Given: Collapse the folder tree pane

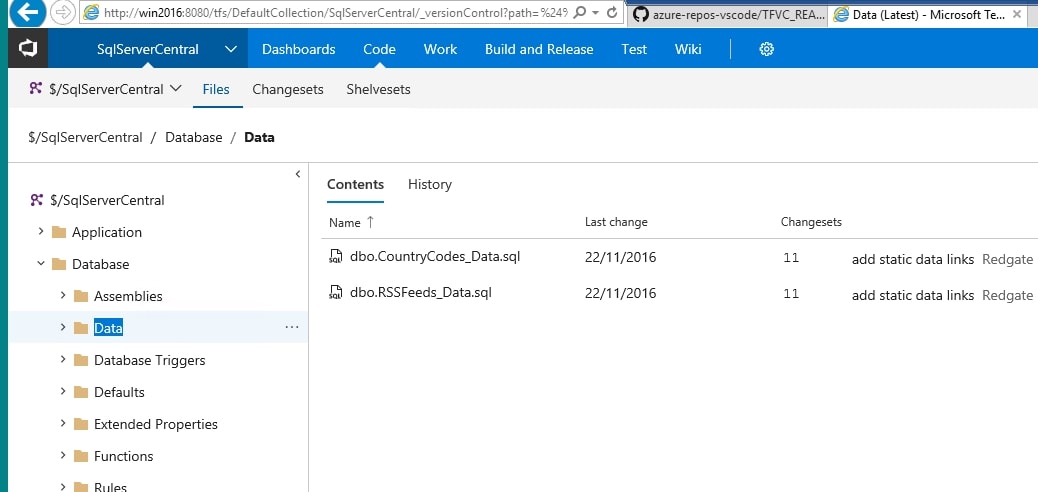Looking at the screenshot, I should tap(298, 174).
